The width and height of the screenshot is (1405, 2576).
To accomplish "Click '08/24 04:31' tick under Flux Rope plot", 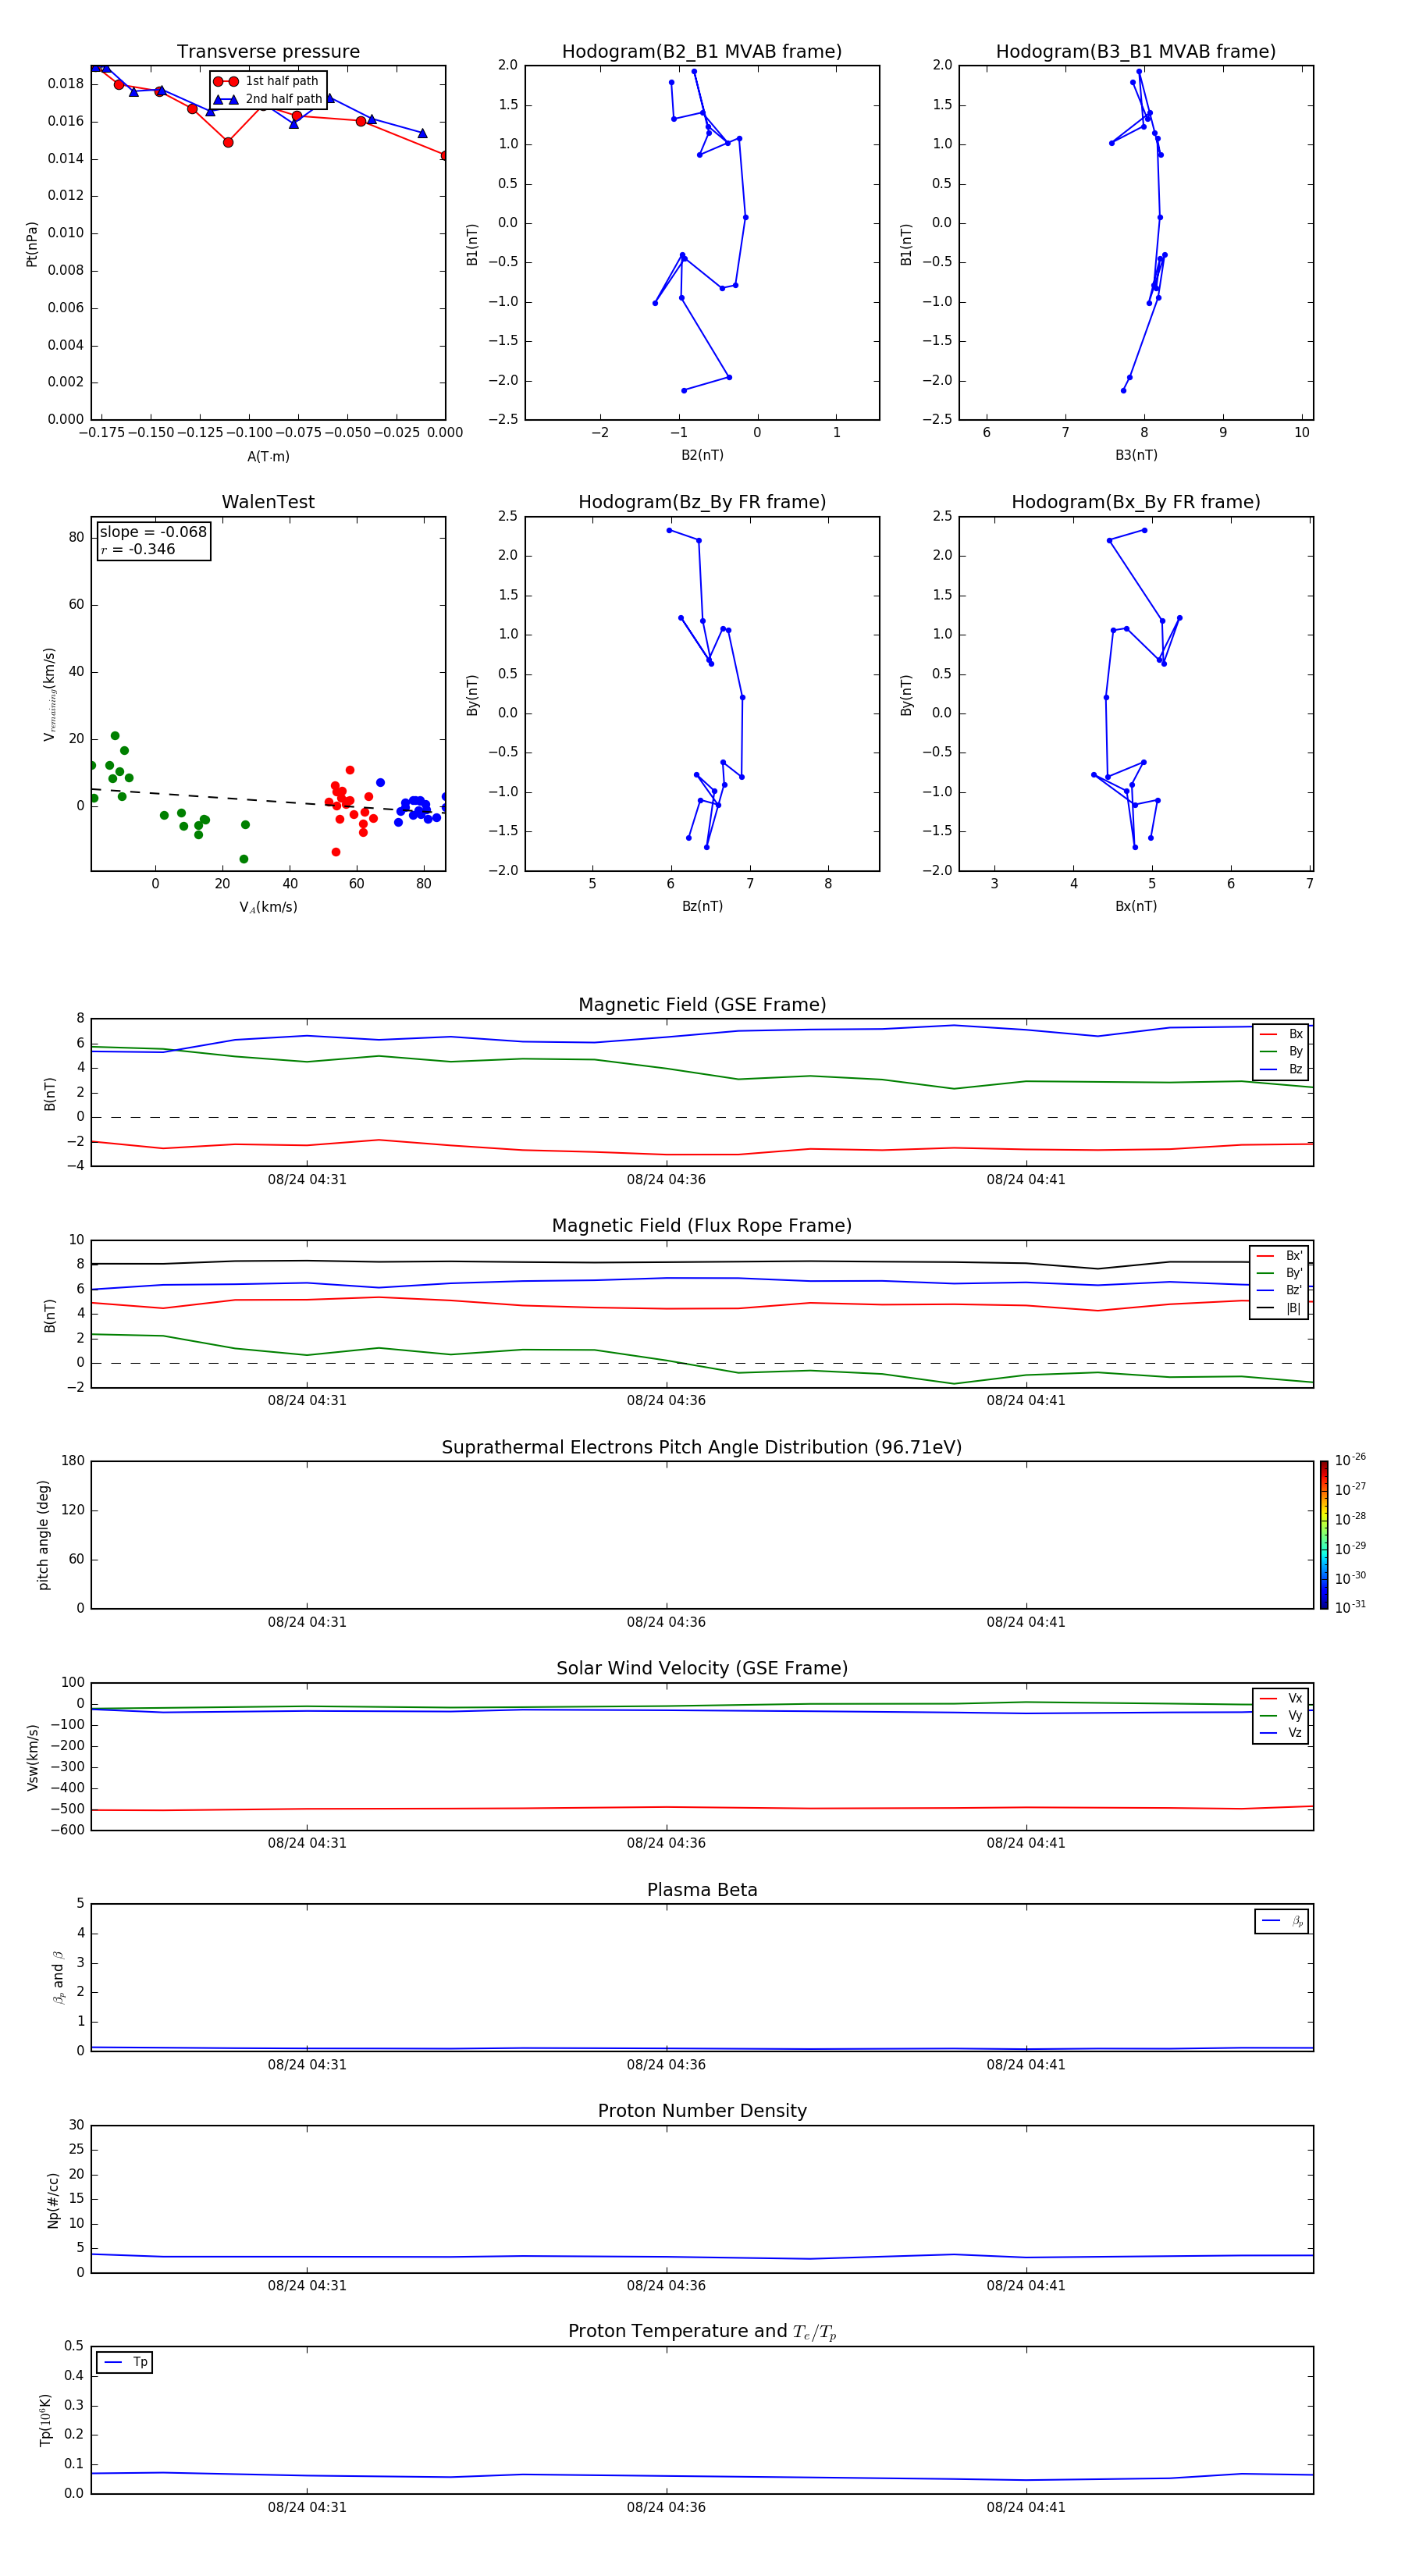I will [x=307, y=1401].
